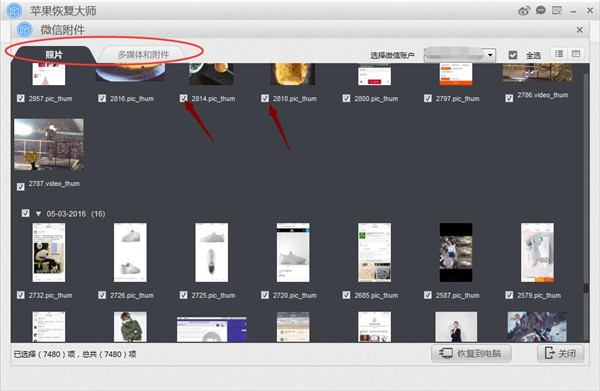Open the Weibo icon in title bar
Image resolution: width=600 pixels, height=391 pixels.
tap(524, 11)
